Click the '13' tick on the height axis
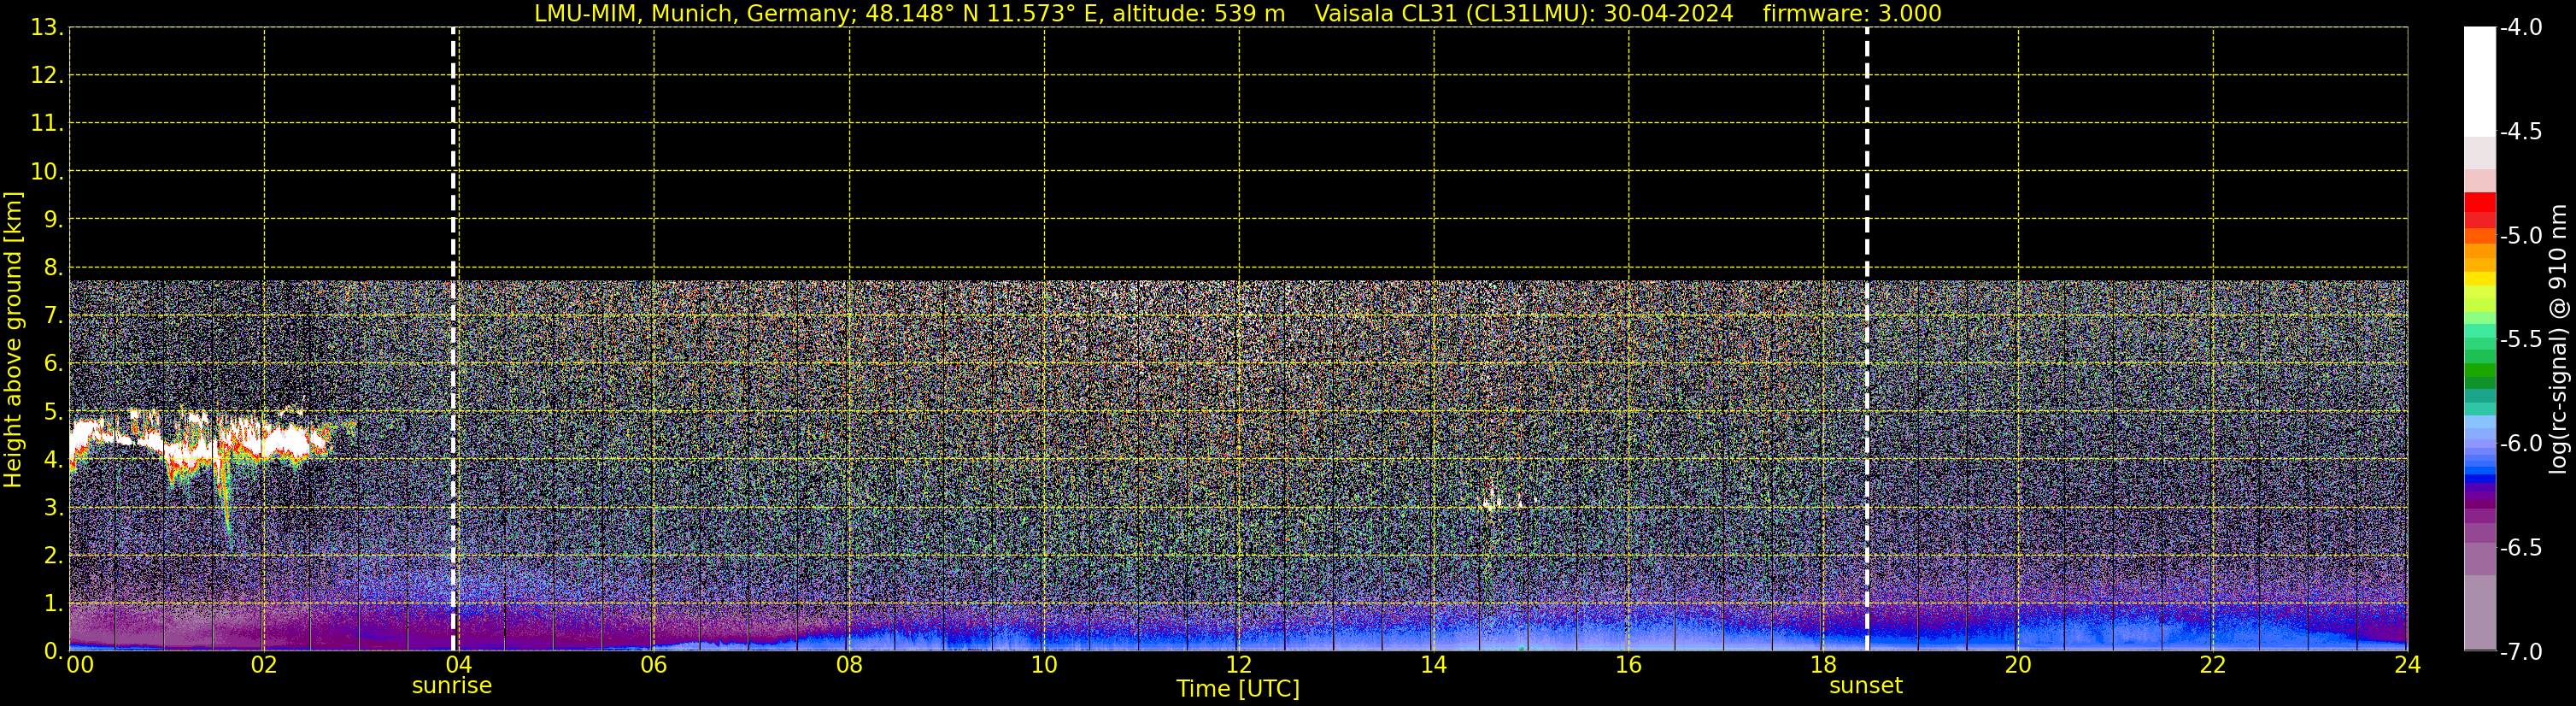The height and width of the screenshot is (706, 2576). (46, 28)
